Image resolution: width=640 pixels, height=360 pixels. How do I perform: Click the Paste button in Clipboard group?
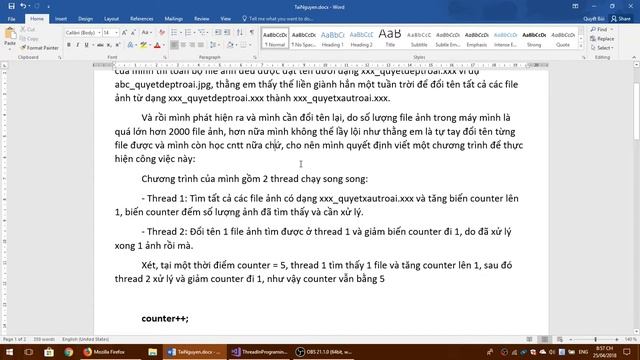[x=10, y=38]
